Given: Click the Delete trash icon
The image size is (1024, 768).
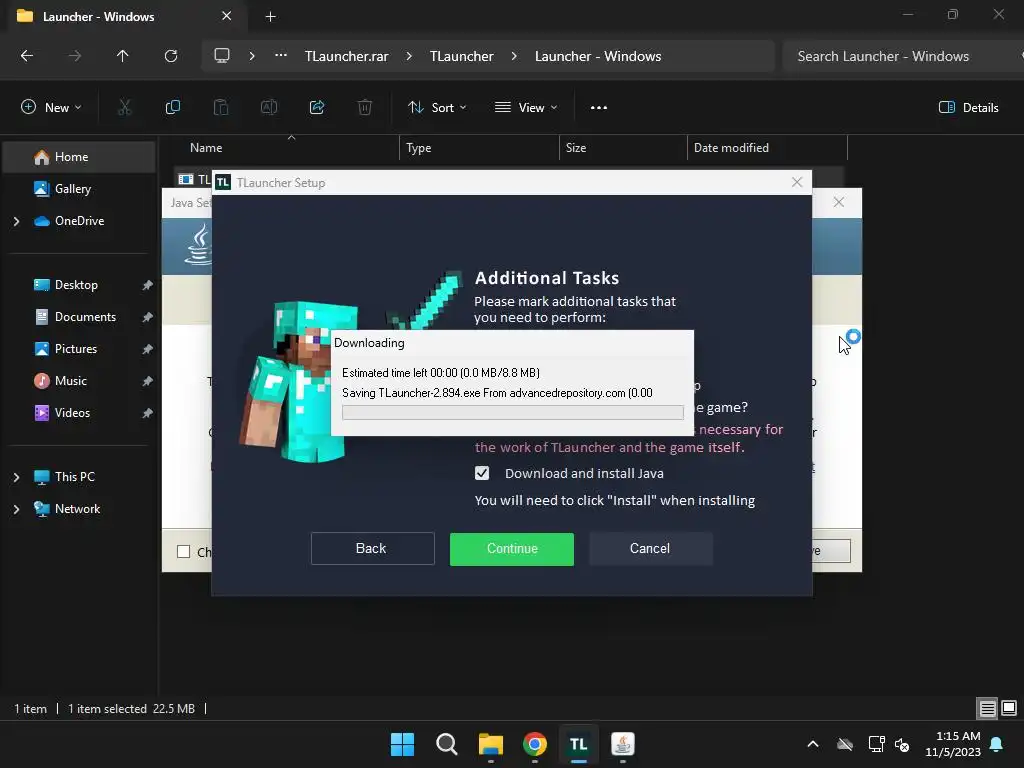Looking at the screenshot, I should [x=365, y=108].
